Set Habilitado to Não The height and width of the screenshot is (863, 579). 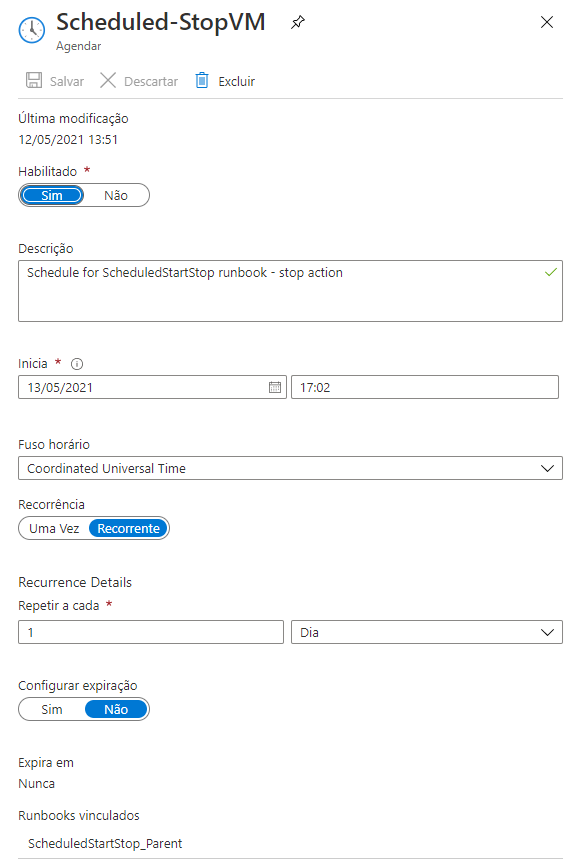116,195
